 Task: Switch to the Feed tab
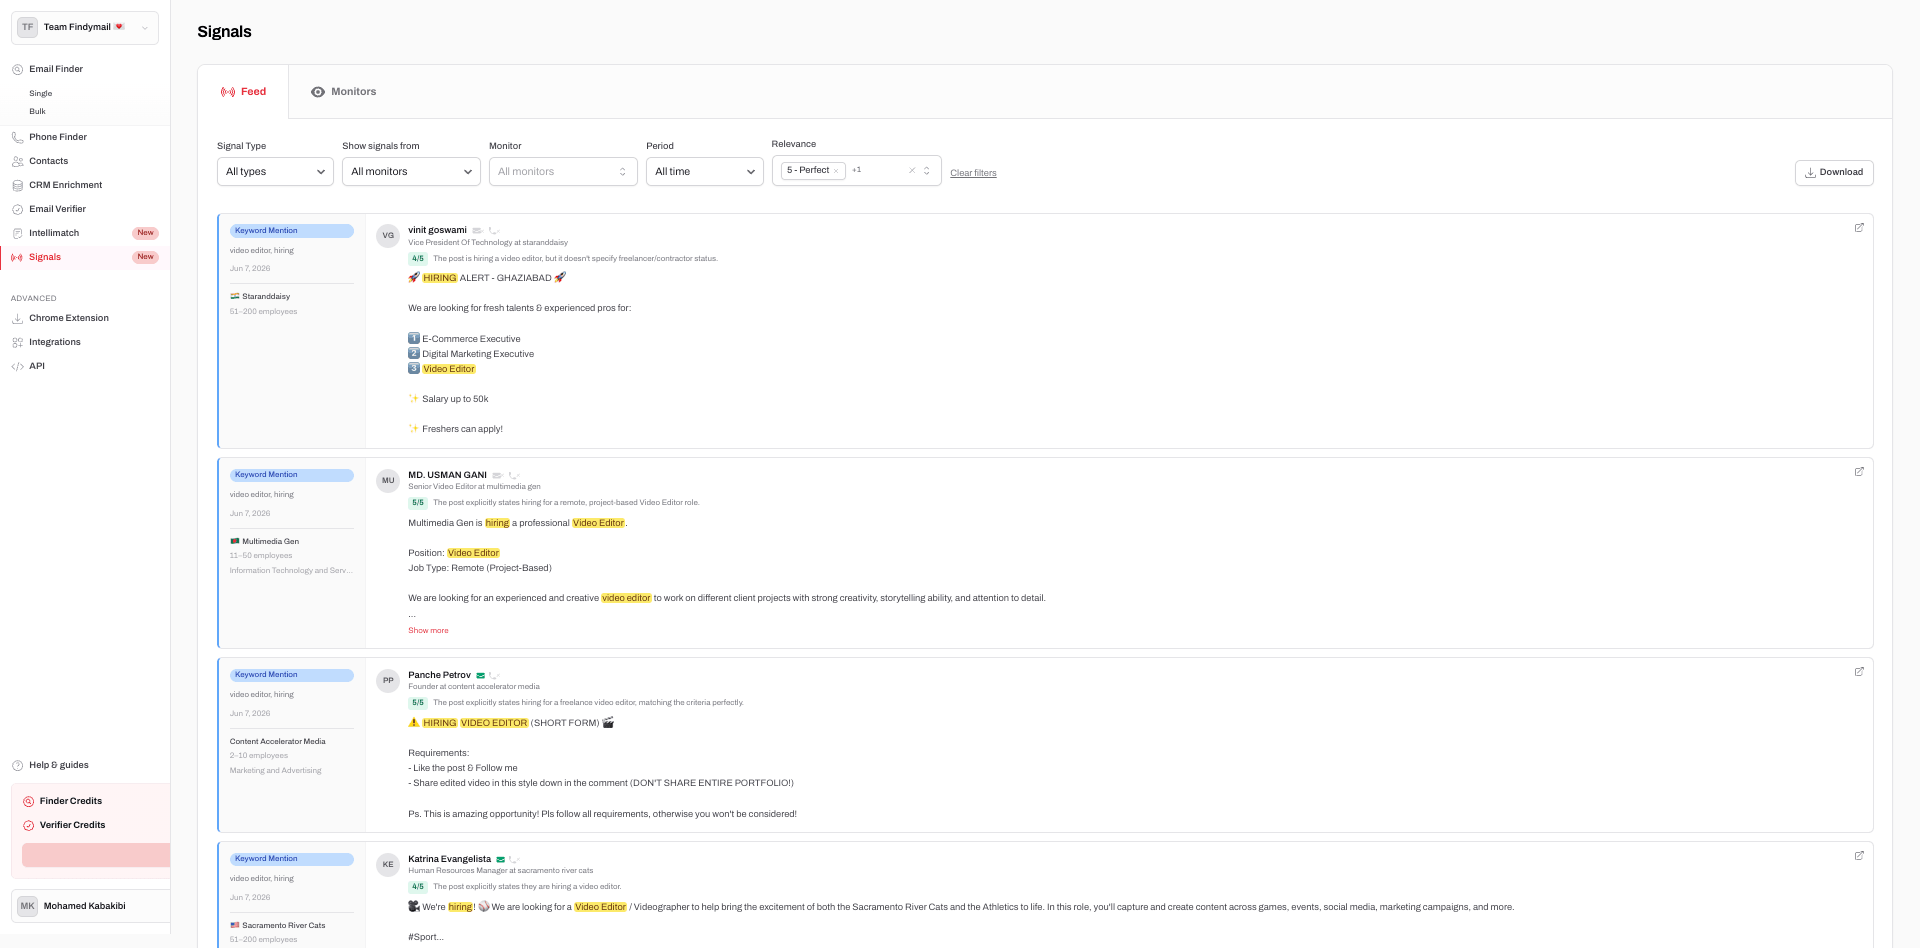(243, 91)
